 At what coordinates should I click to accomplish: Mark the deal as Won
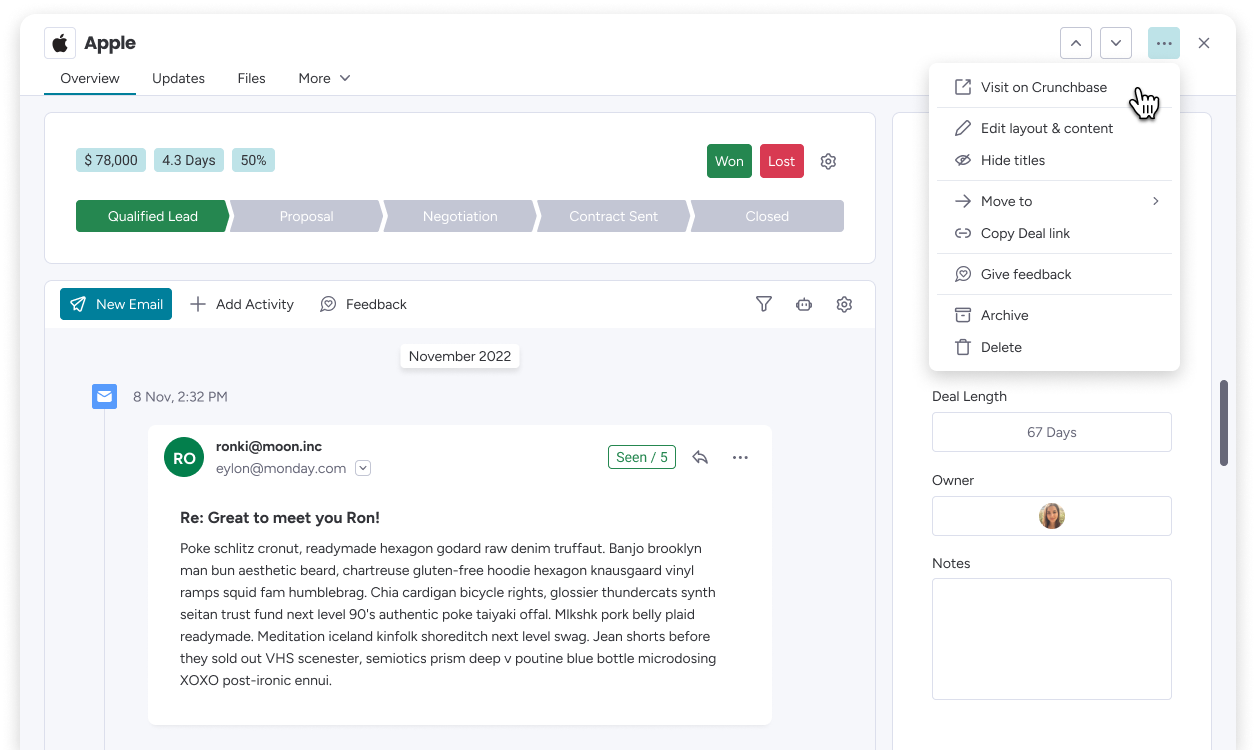729,161
